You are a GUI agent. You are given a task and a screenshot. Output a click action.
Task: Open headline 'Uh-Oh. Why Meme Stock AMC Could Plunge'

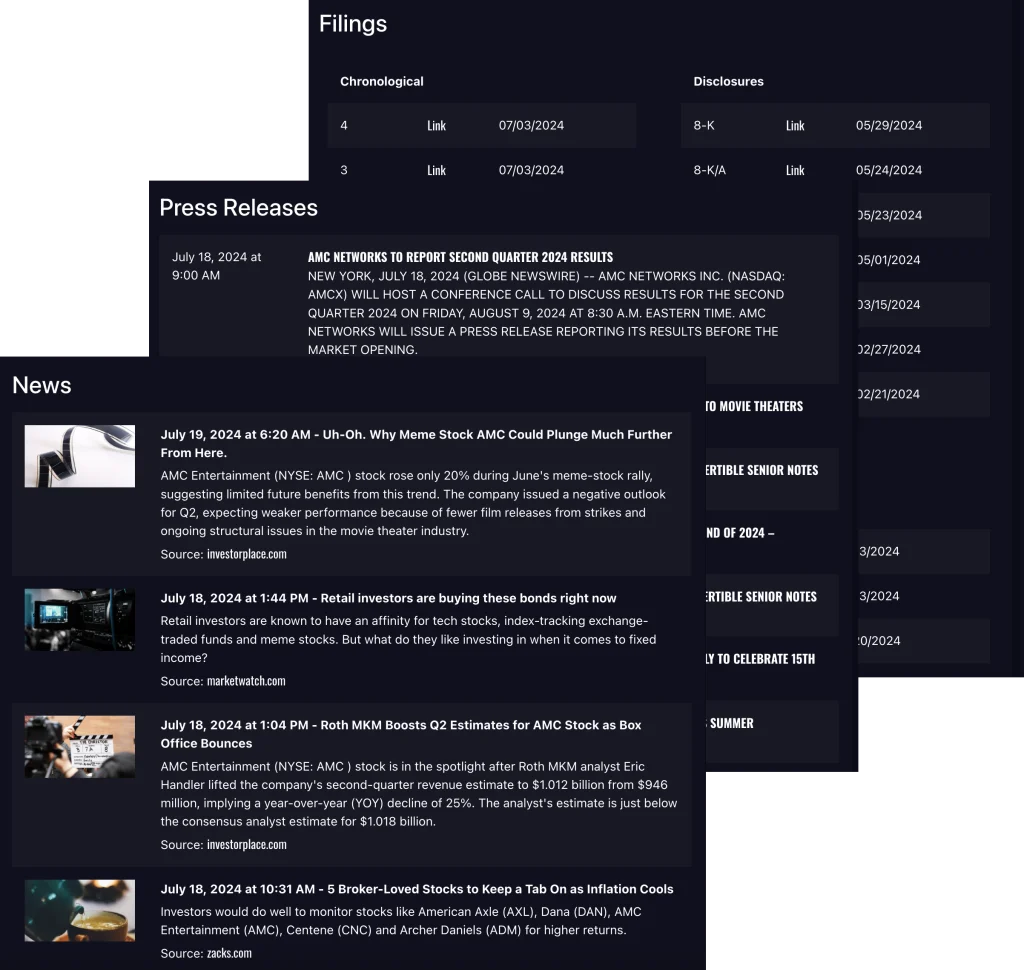click(416, 444)
